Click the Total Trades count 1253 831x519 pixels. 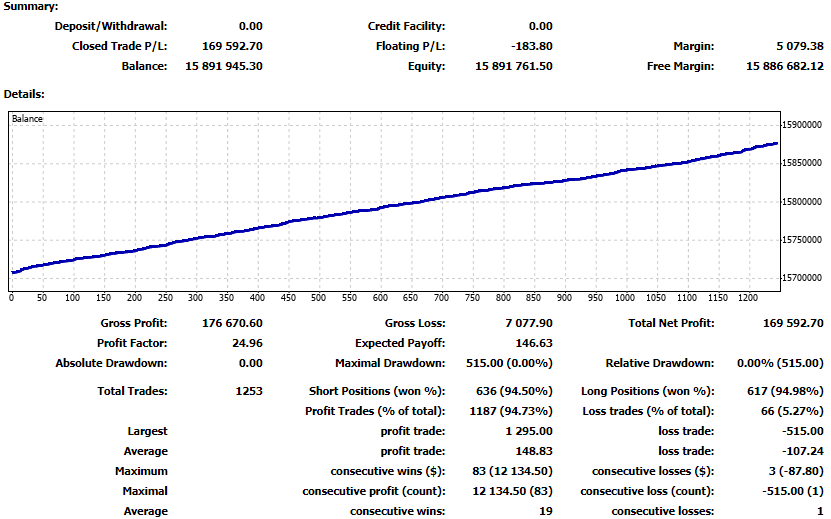tap(248, 391)
